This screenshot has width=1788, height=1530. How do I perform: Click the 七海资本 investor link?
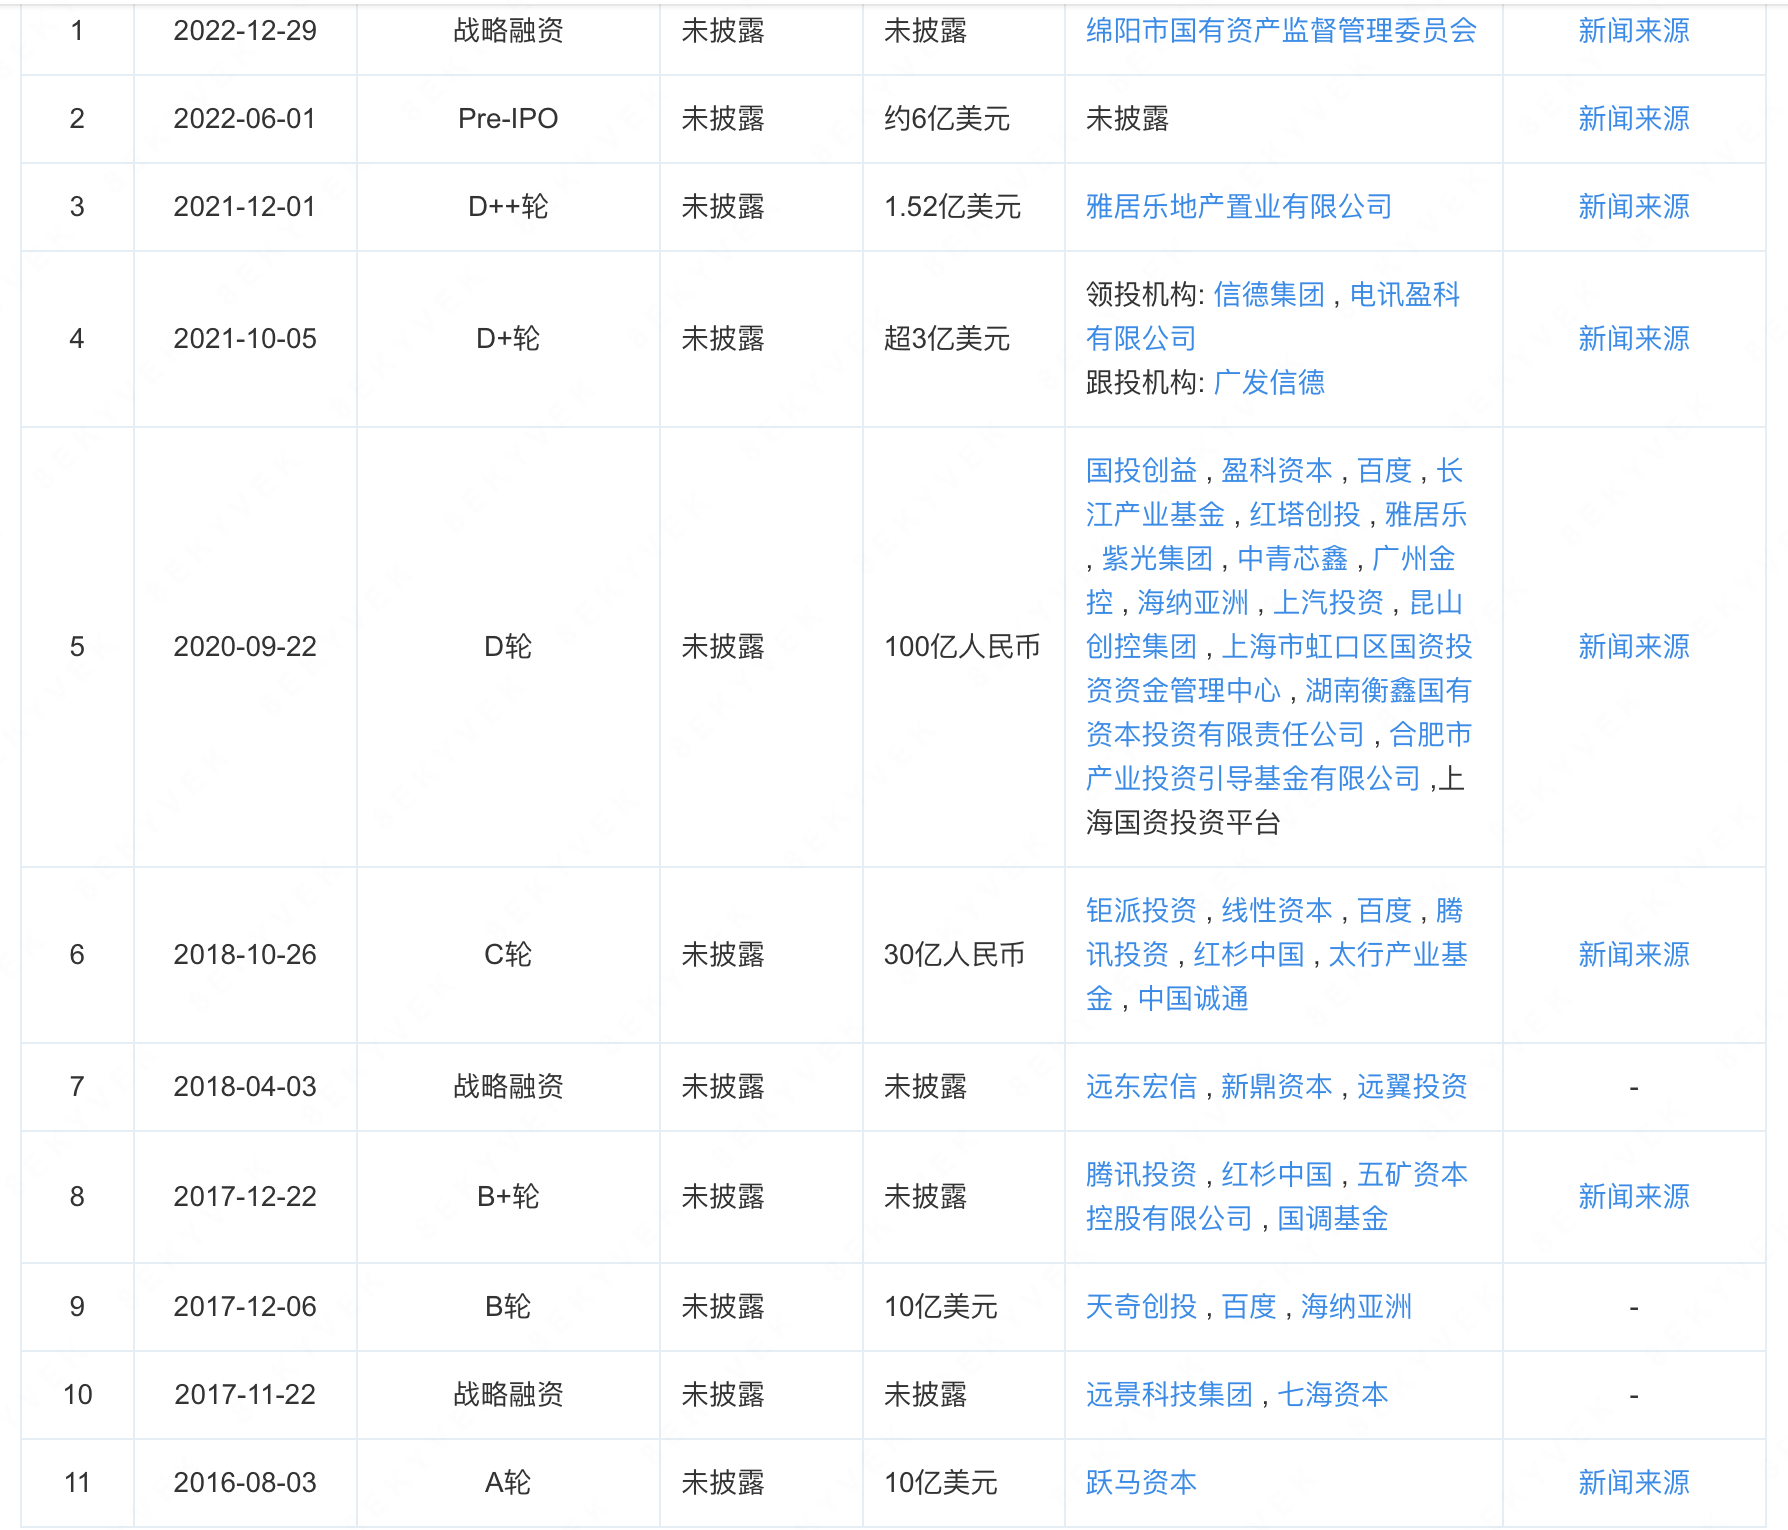pos(1333,1395)
